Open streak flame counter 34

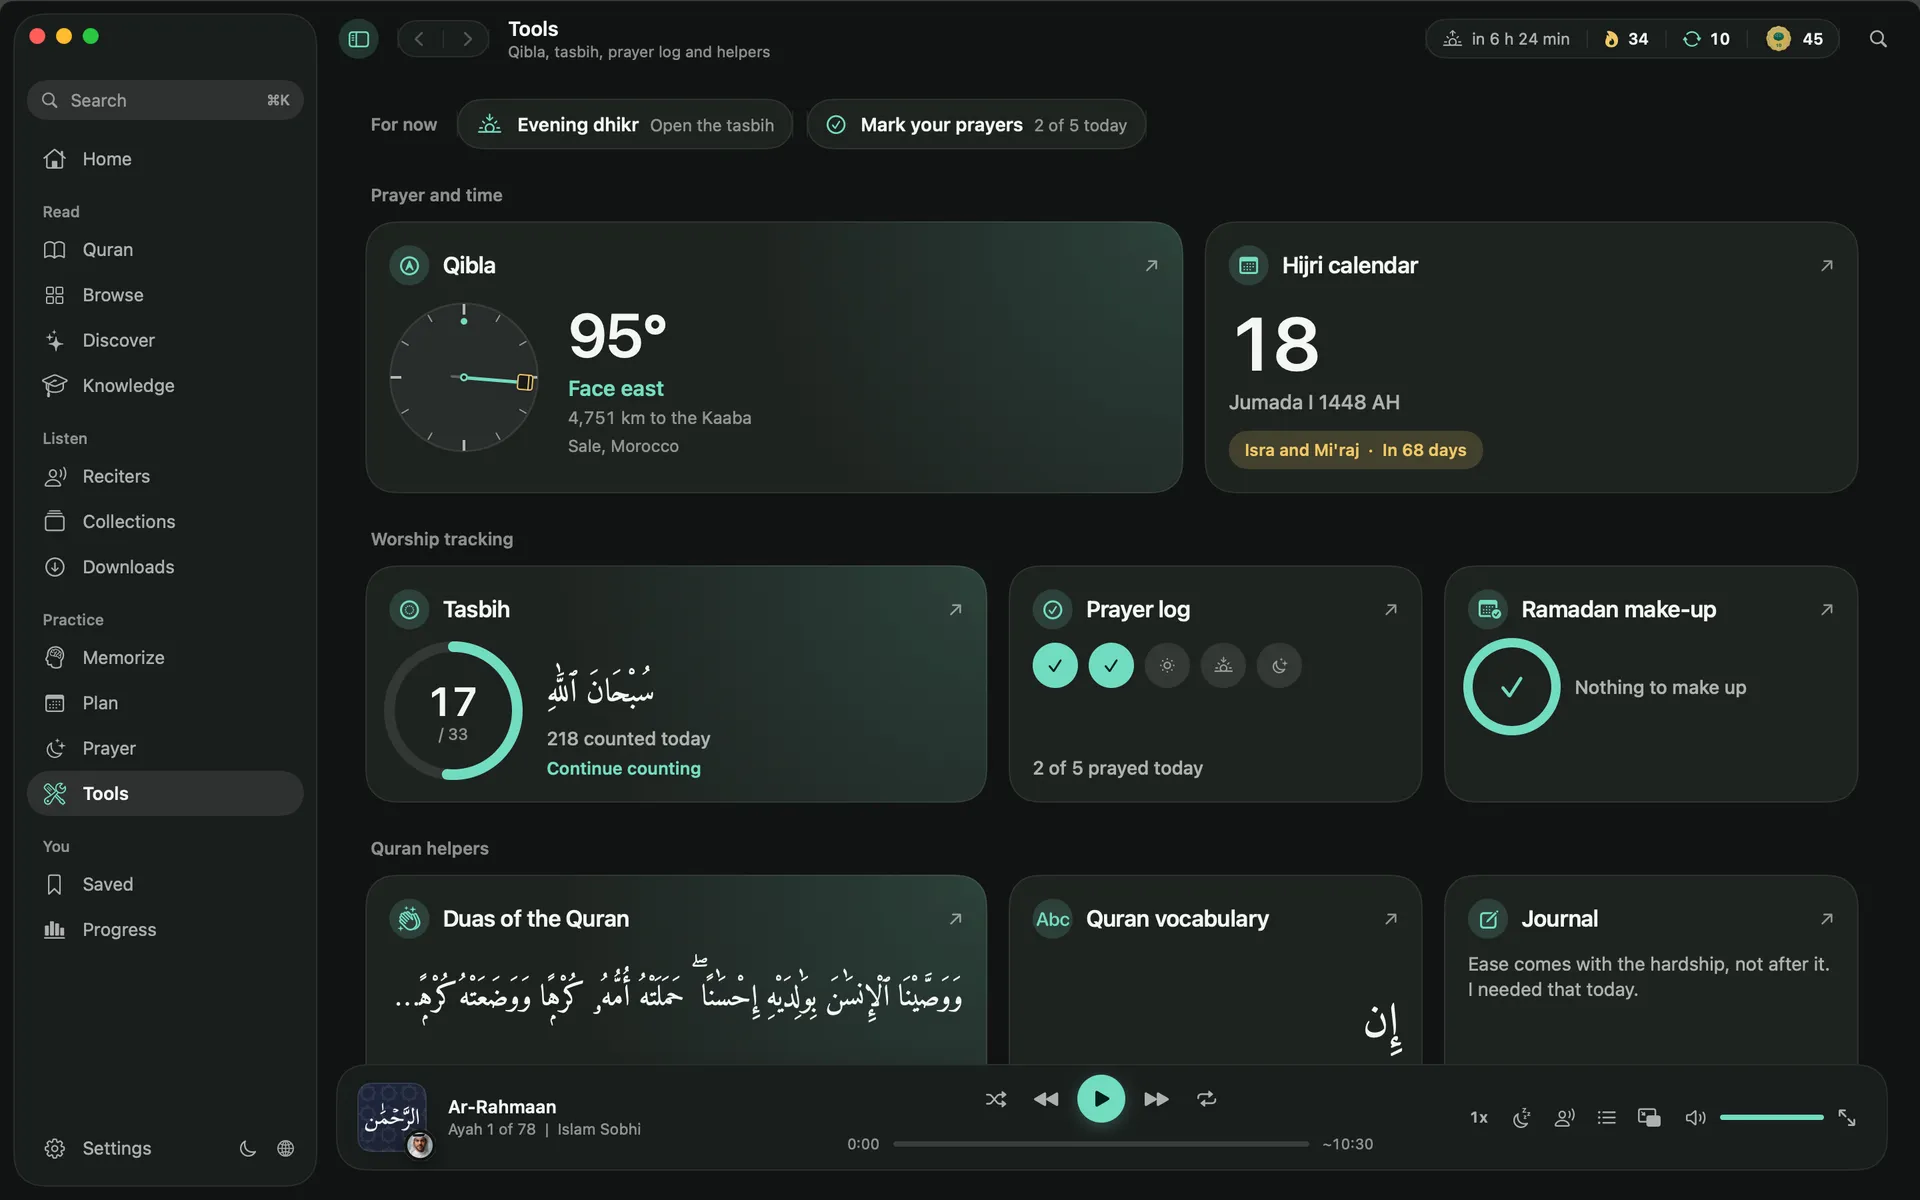click(x=1627, y=39)
